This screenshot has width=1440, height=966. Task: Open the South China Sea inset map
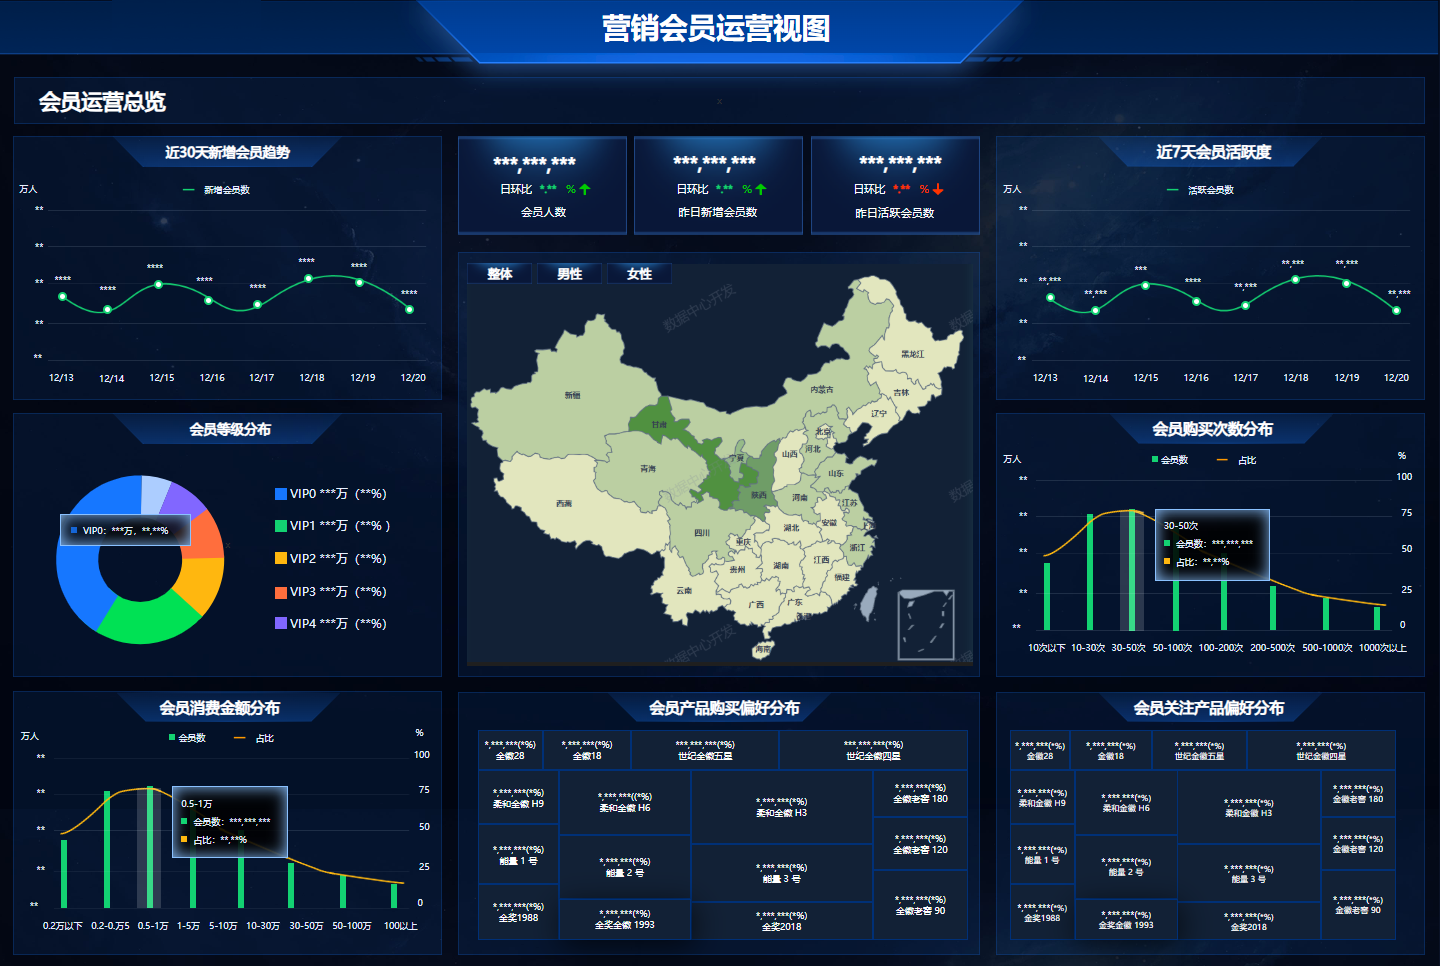925,624
